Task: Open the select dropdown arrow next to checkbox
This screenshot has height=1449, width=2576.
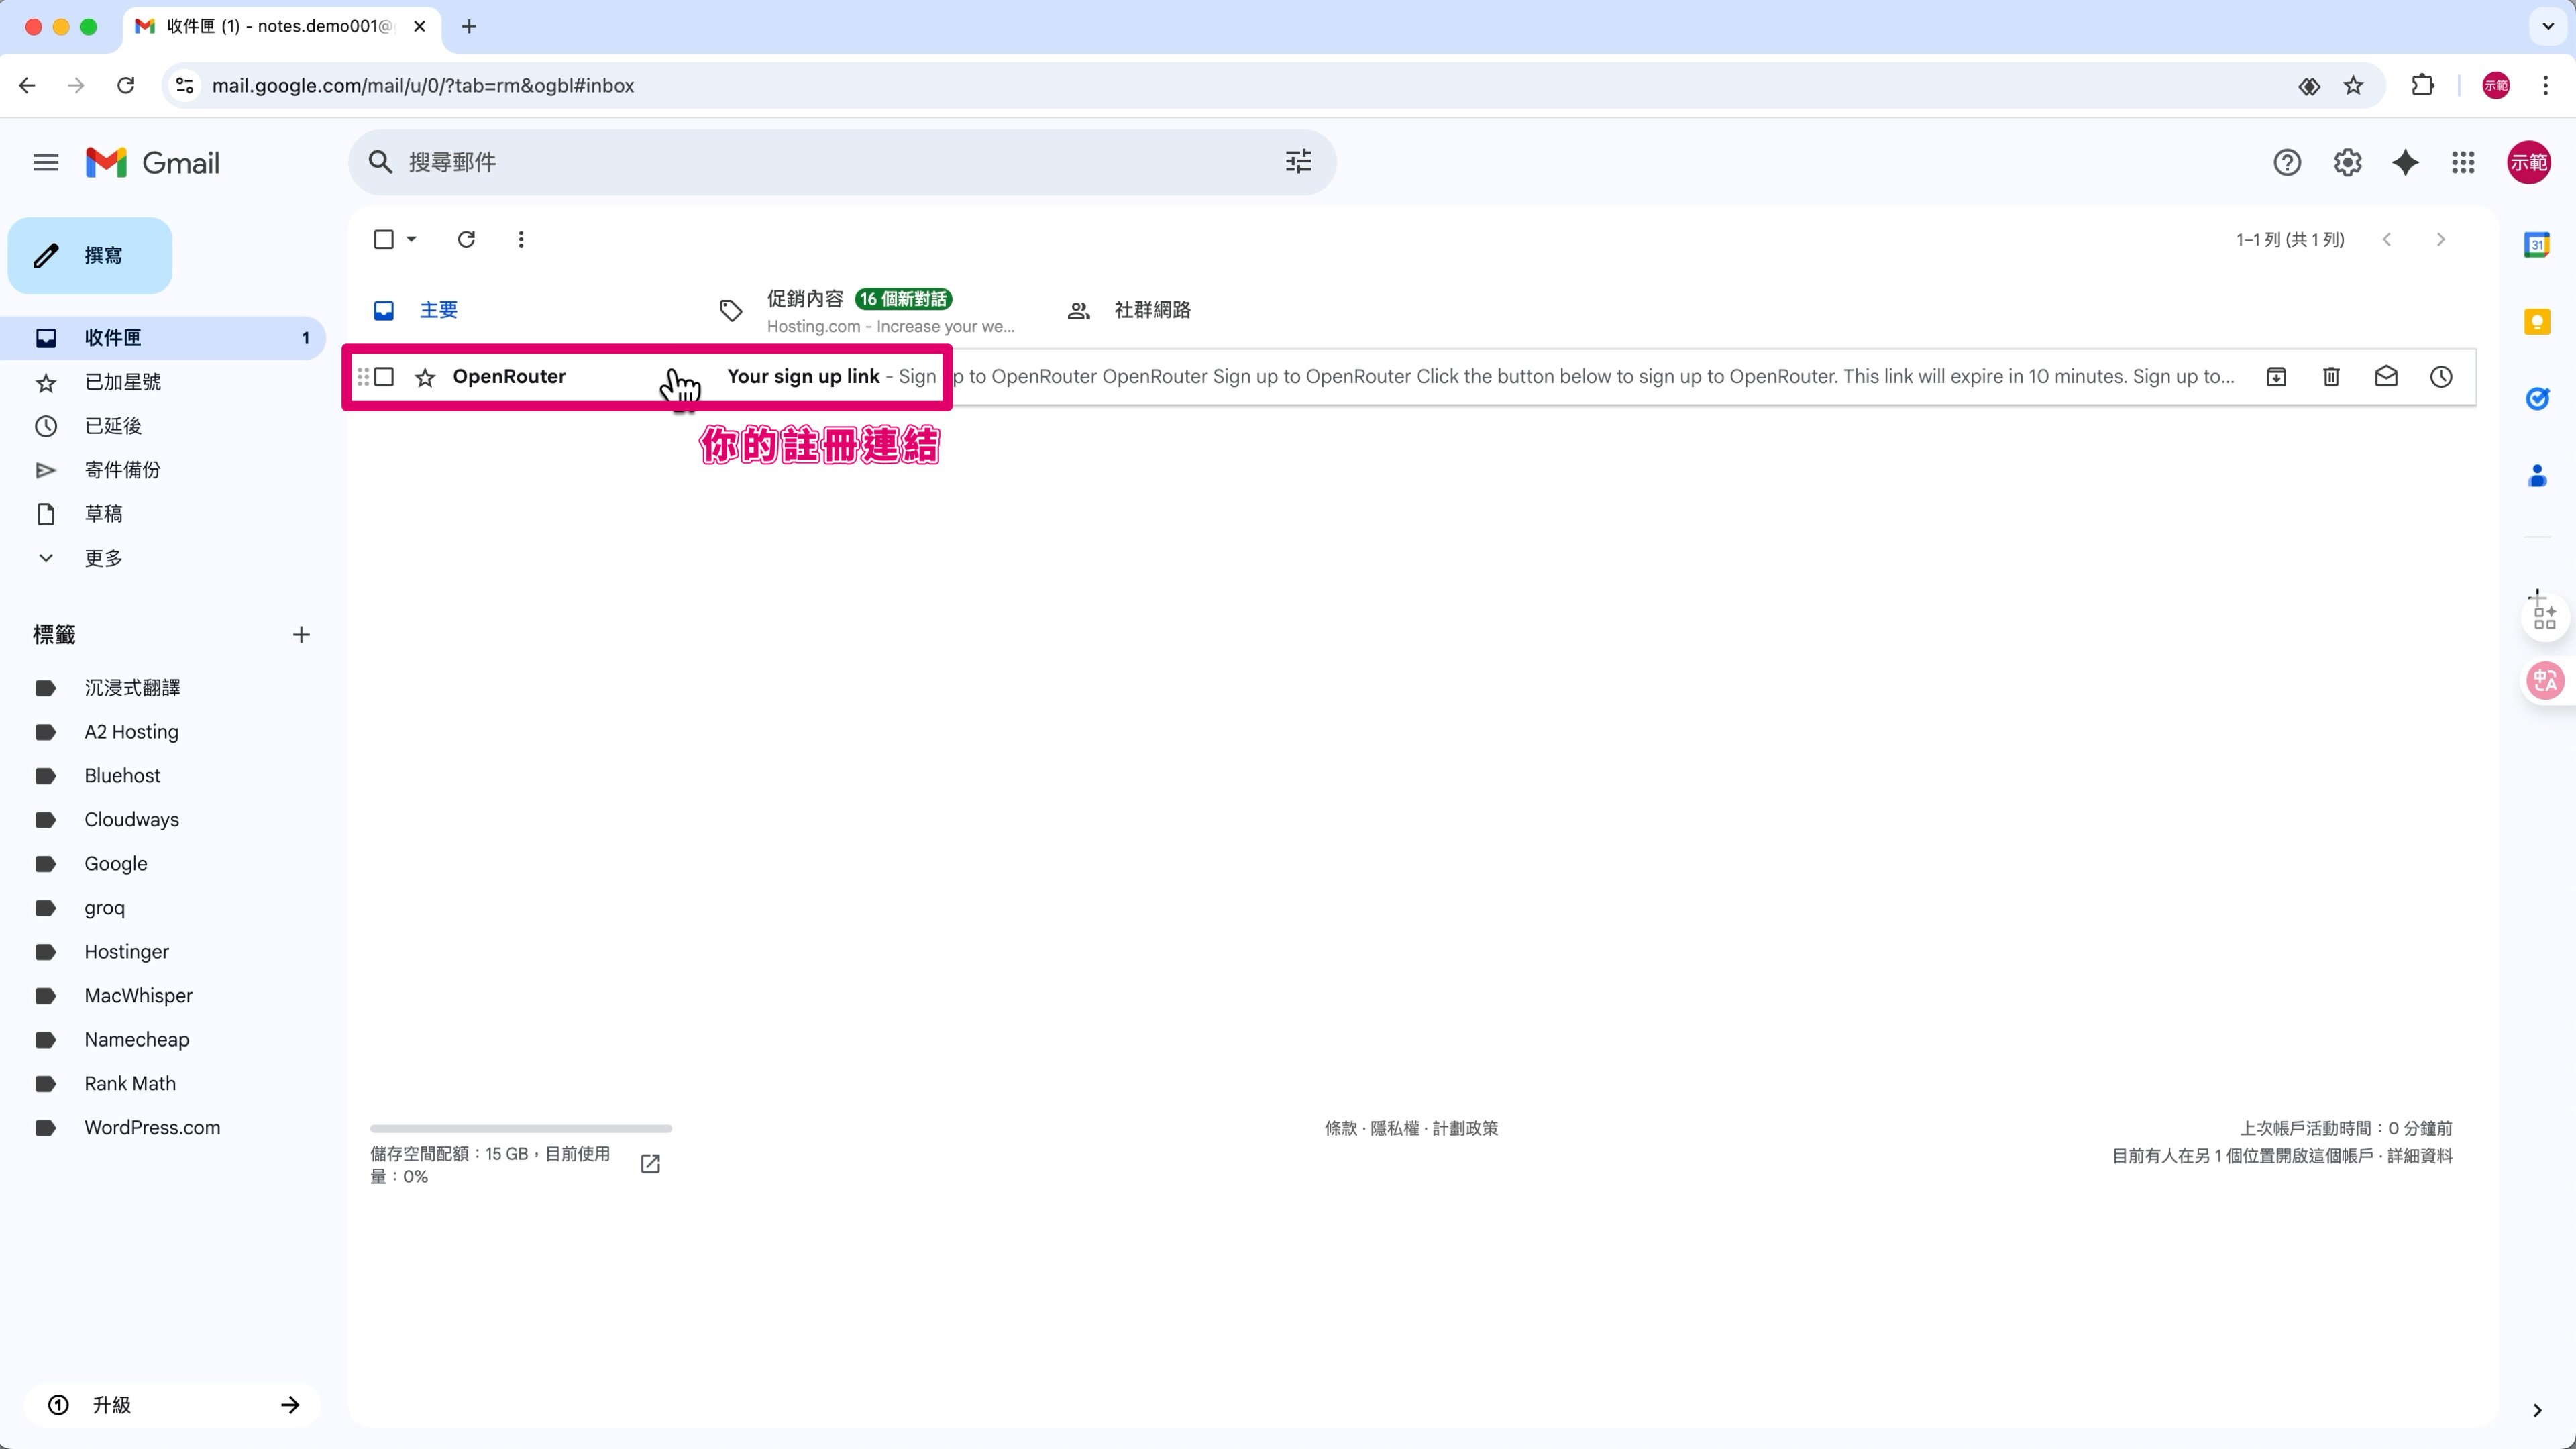Action: [411, 239]
